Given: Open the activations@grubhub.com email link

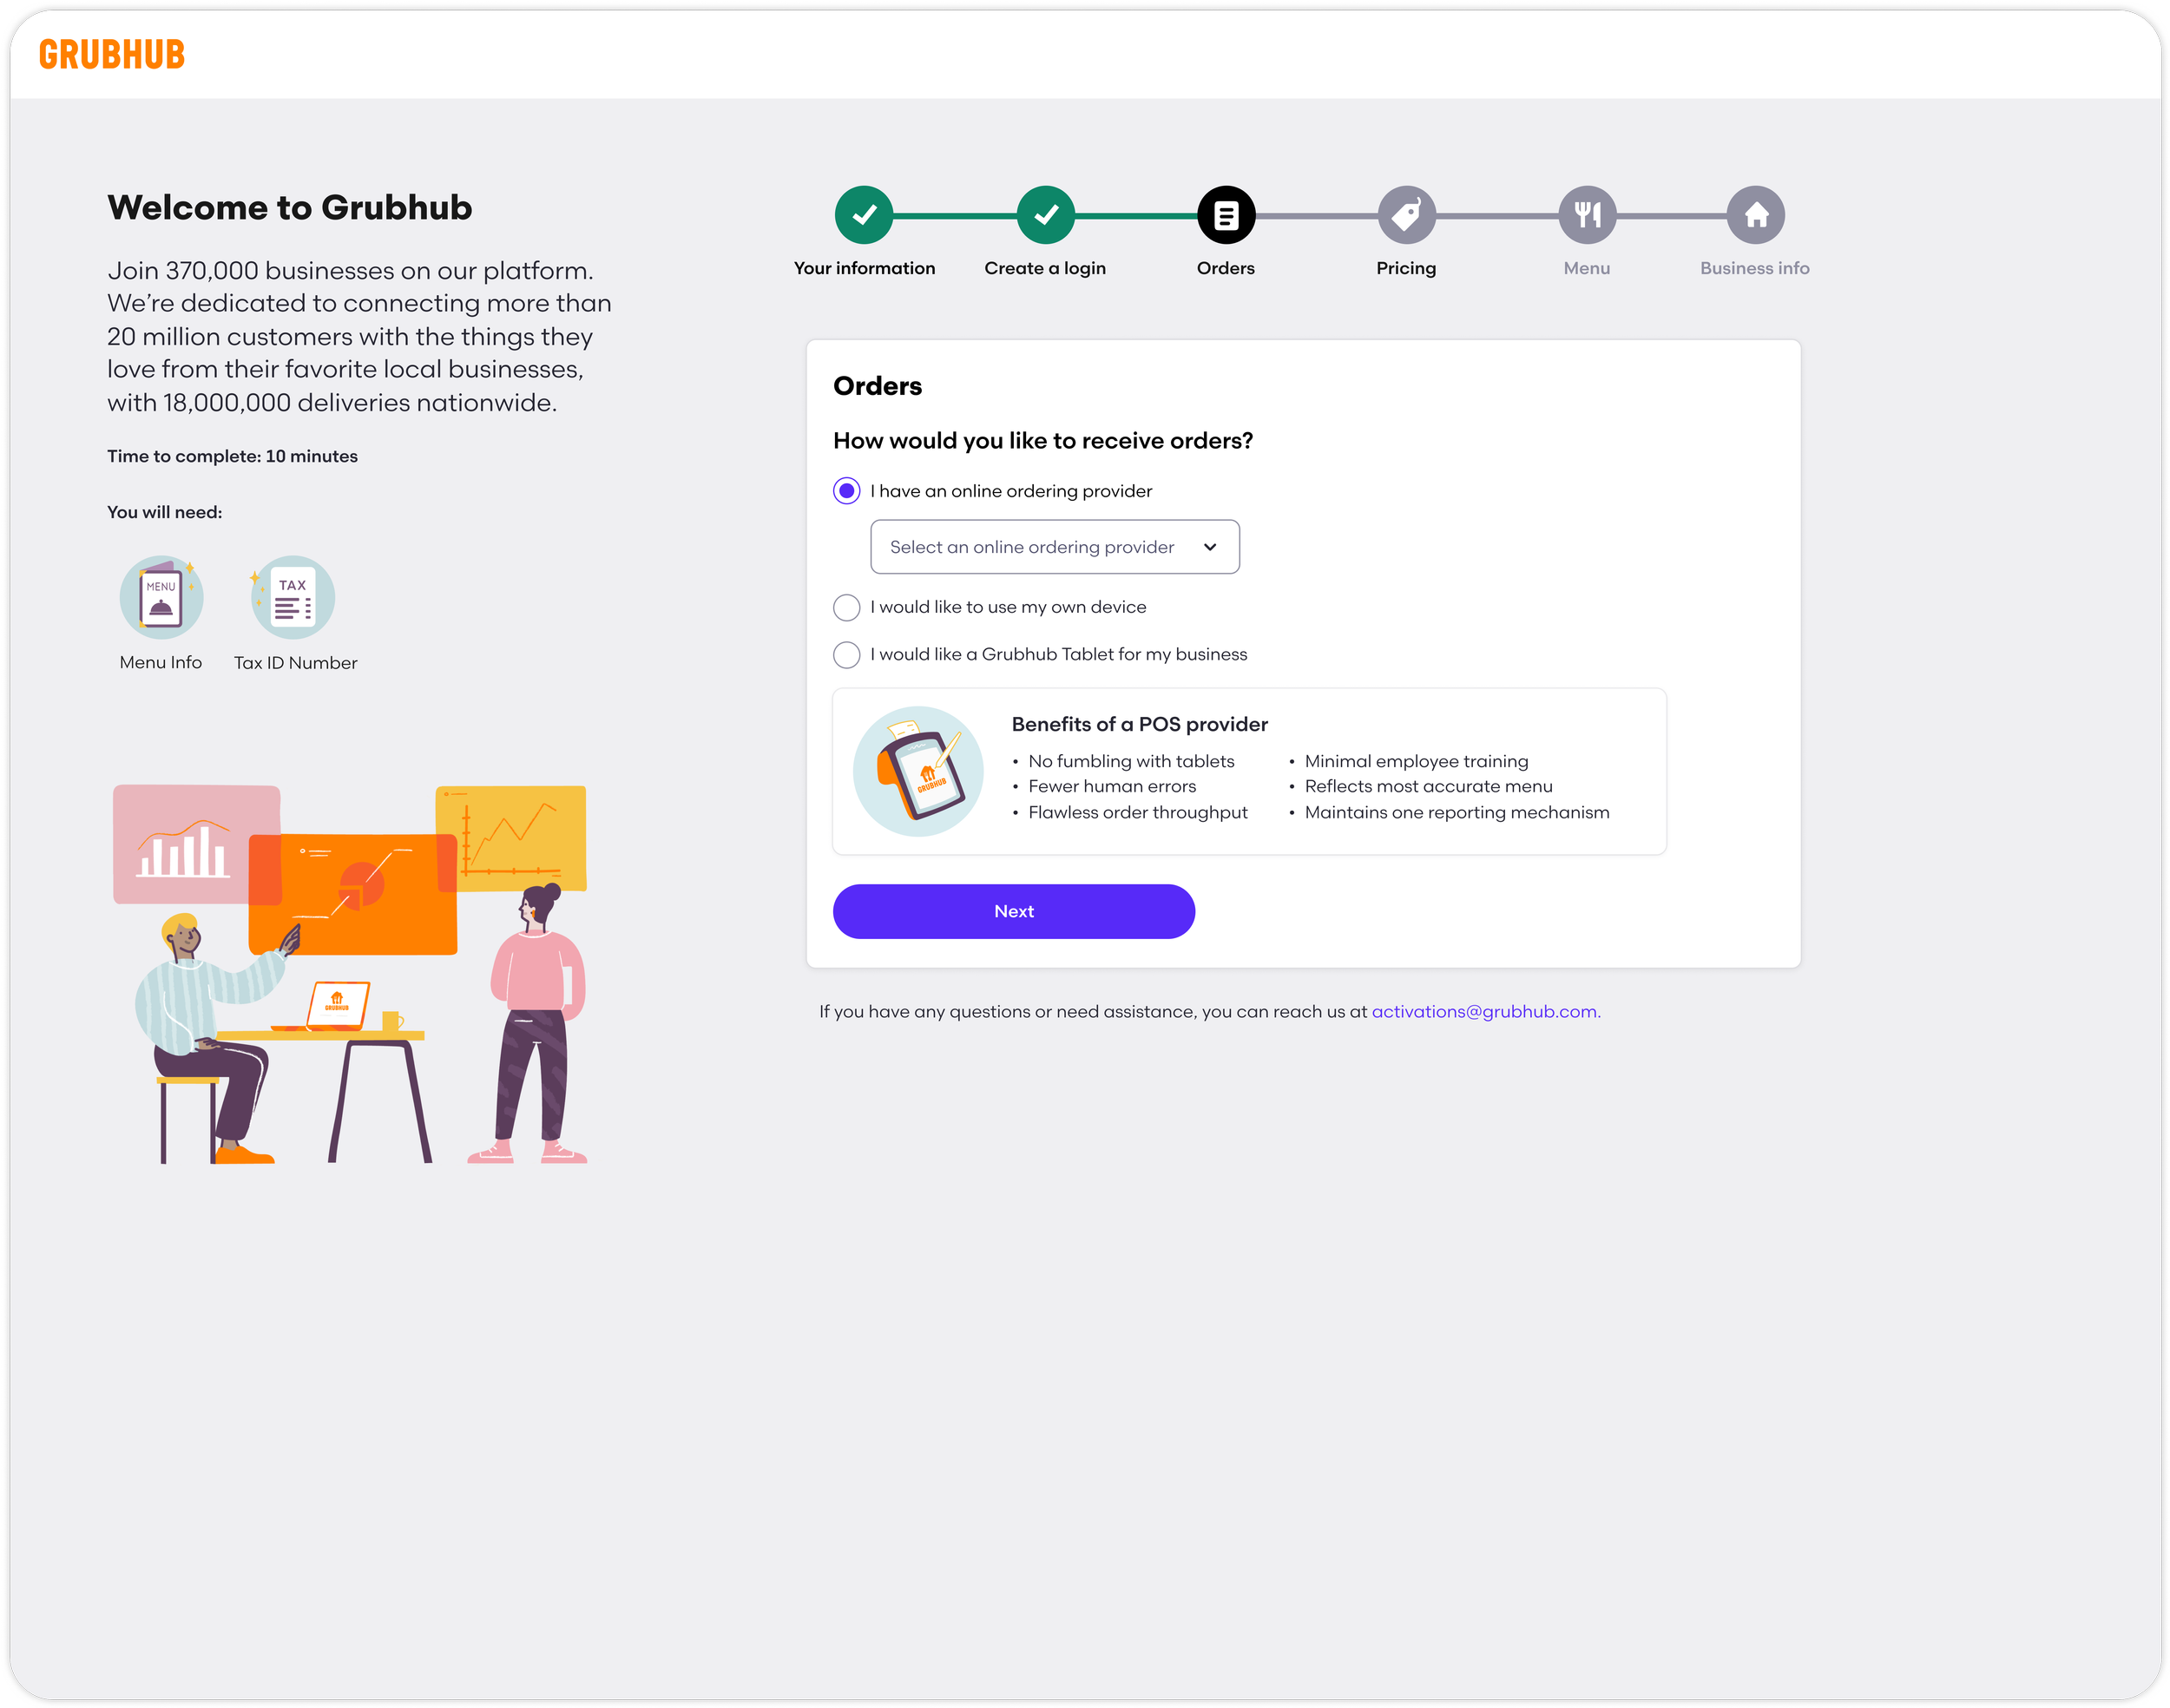Looking at the screenshot, I should point(1485,1011).
